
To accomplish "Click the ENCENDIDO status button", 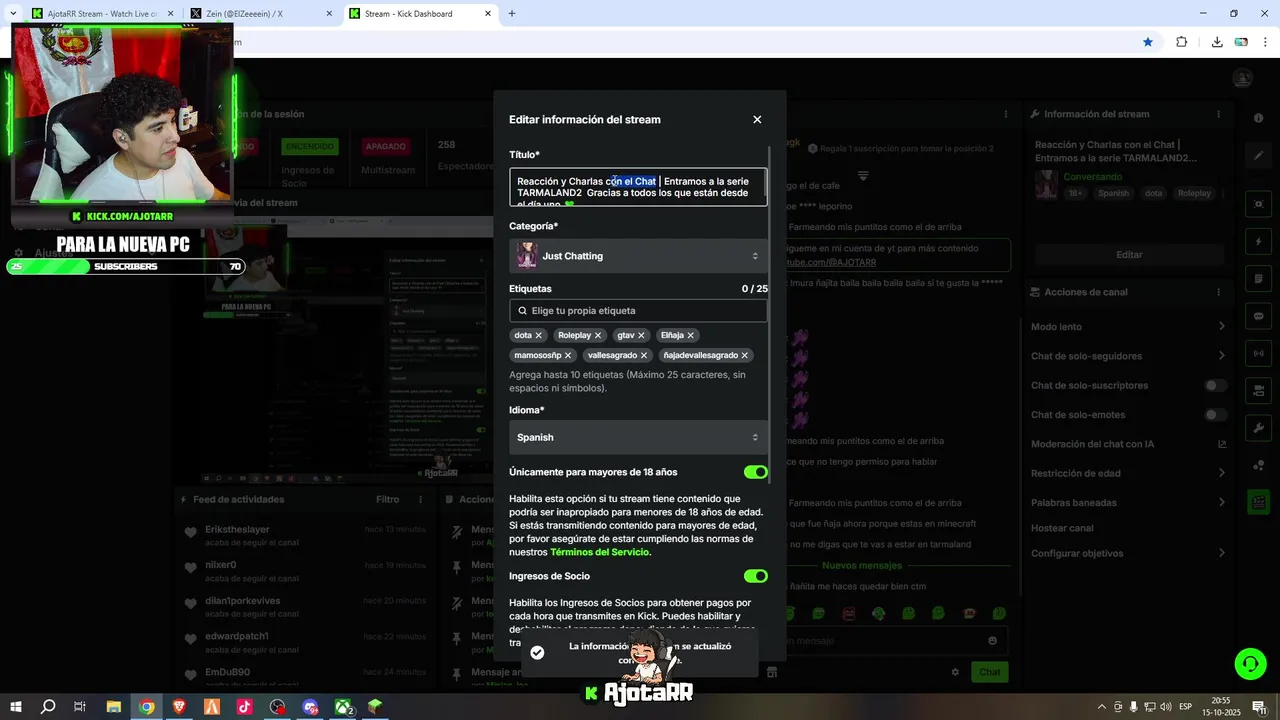I will coord(309,146).
